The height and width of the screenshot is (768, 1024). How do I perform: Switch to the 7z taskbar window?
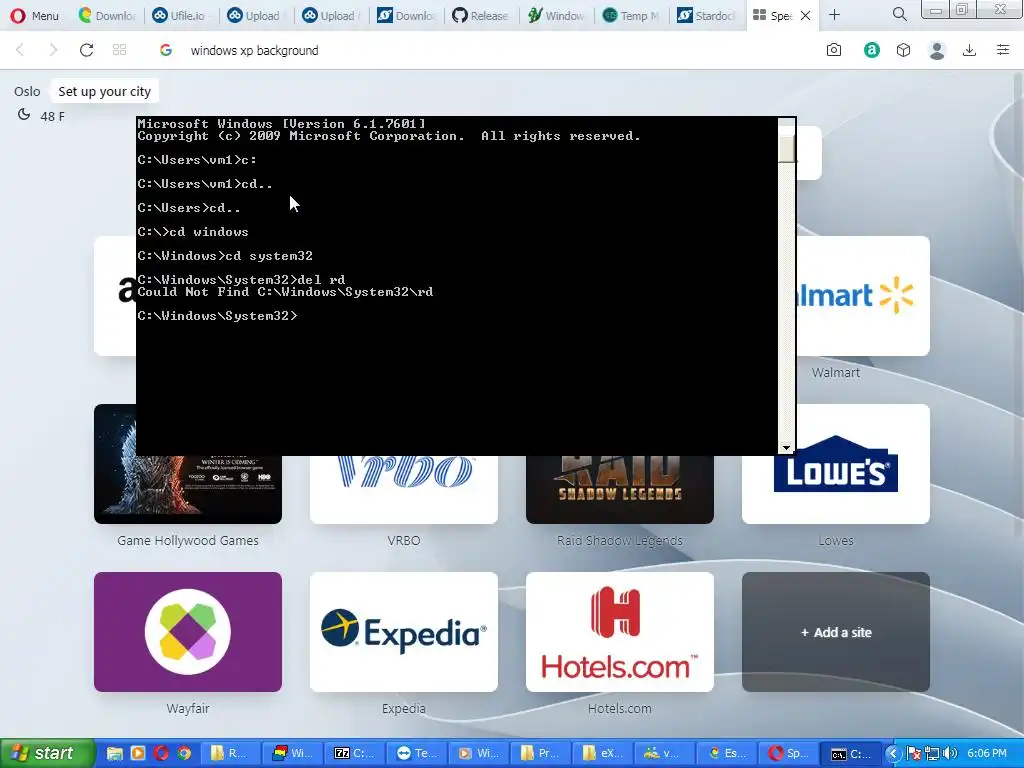354,753
